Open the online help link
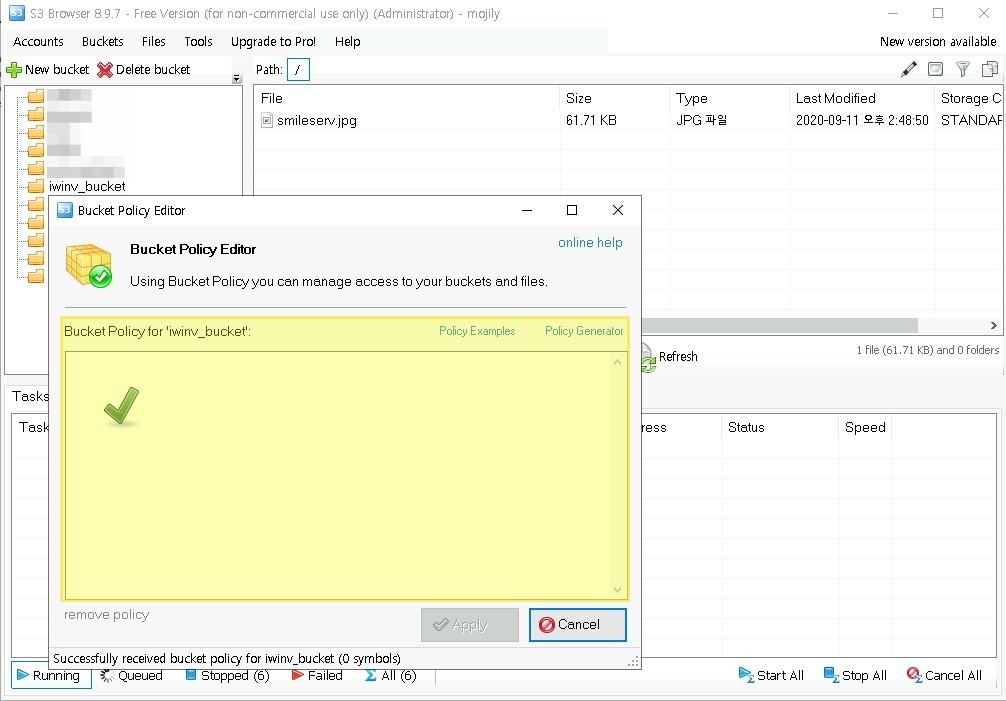 click(590, 242)
